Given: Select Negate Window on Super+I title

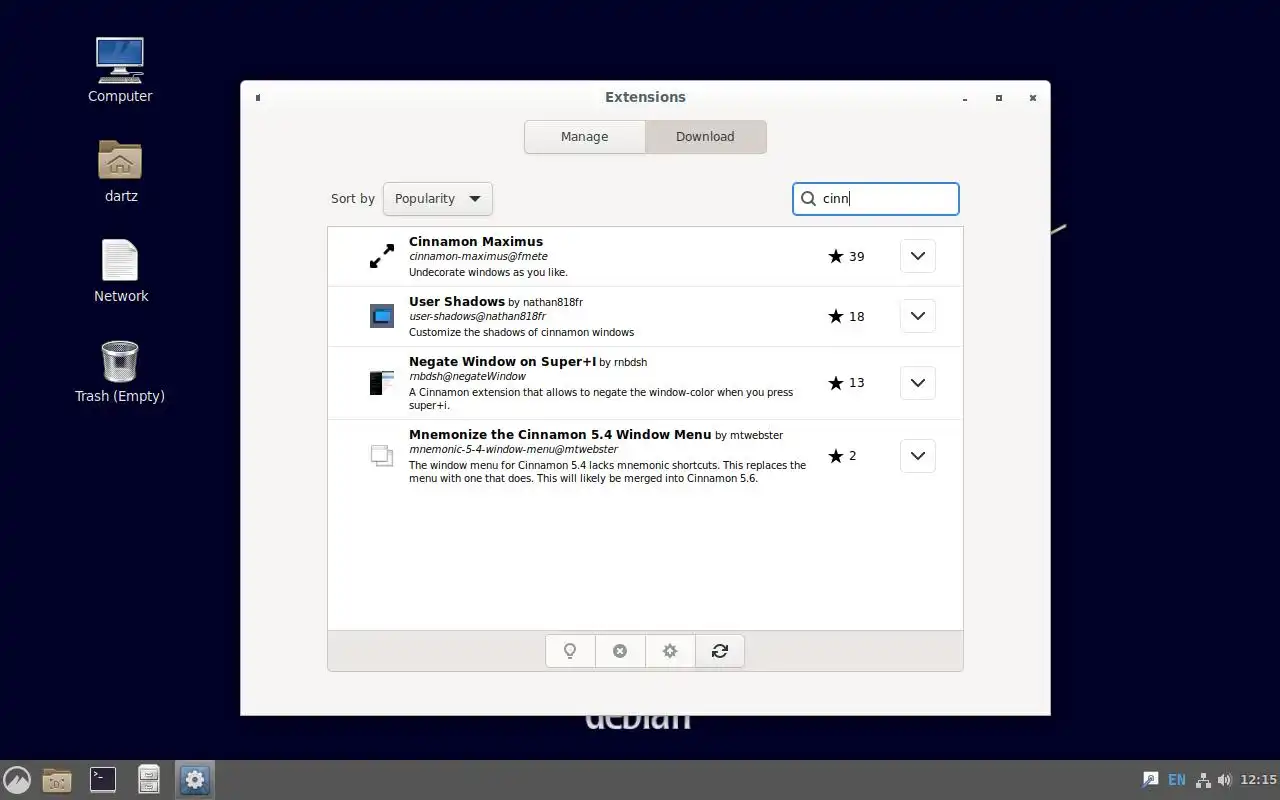Looking at the screenshot, I should click(x=502, y=361).
